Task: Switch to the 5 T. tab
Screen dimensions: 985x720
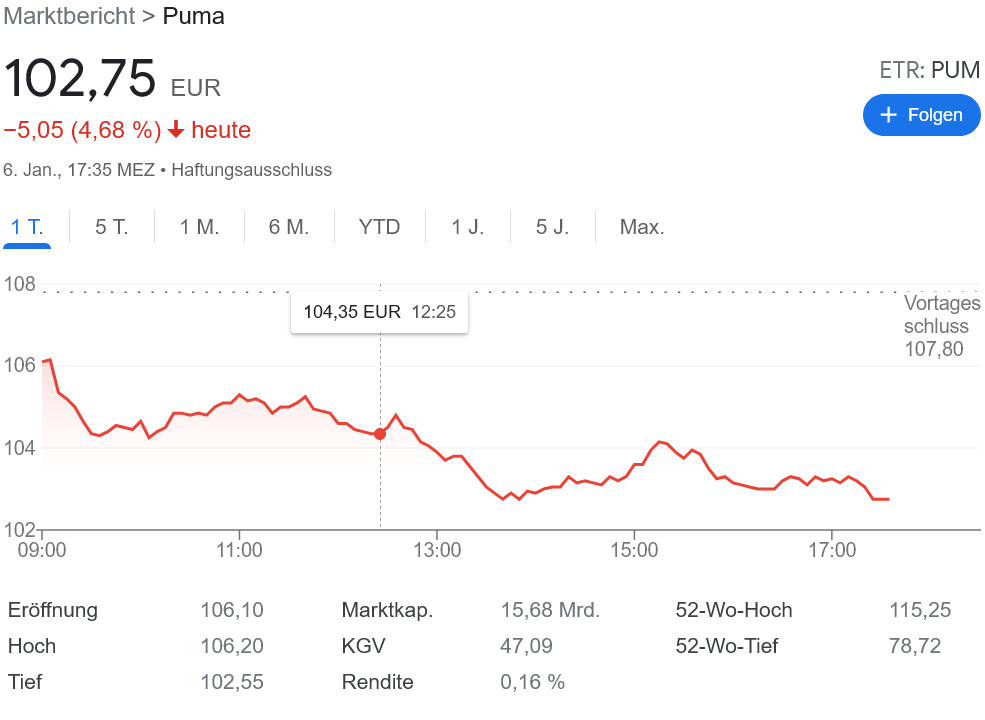Action: [112, 227]
